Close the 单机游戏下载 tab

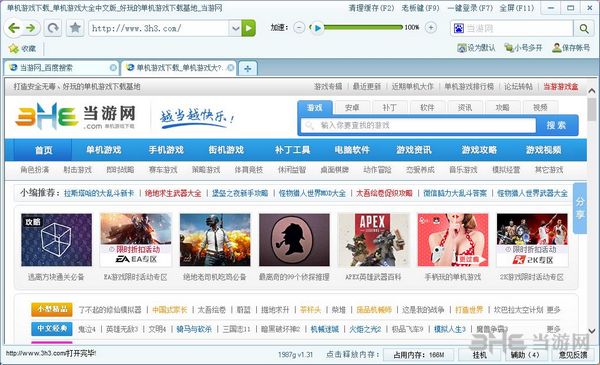230,68
